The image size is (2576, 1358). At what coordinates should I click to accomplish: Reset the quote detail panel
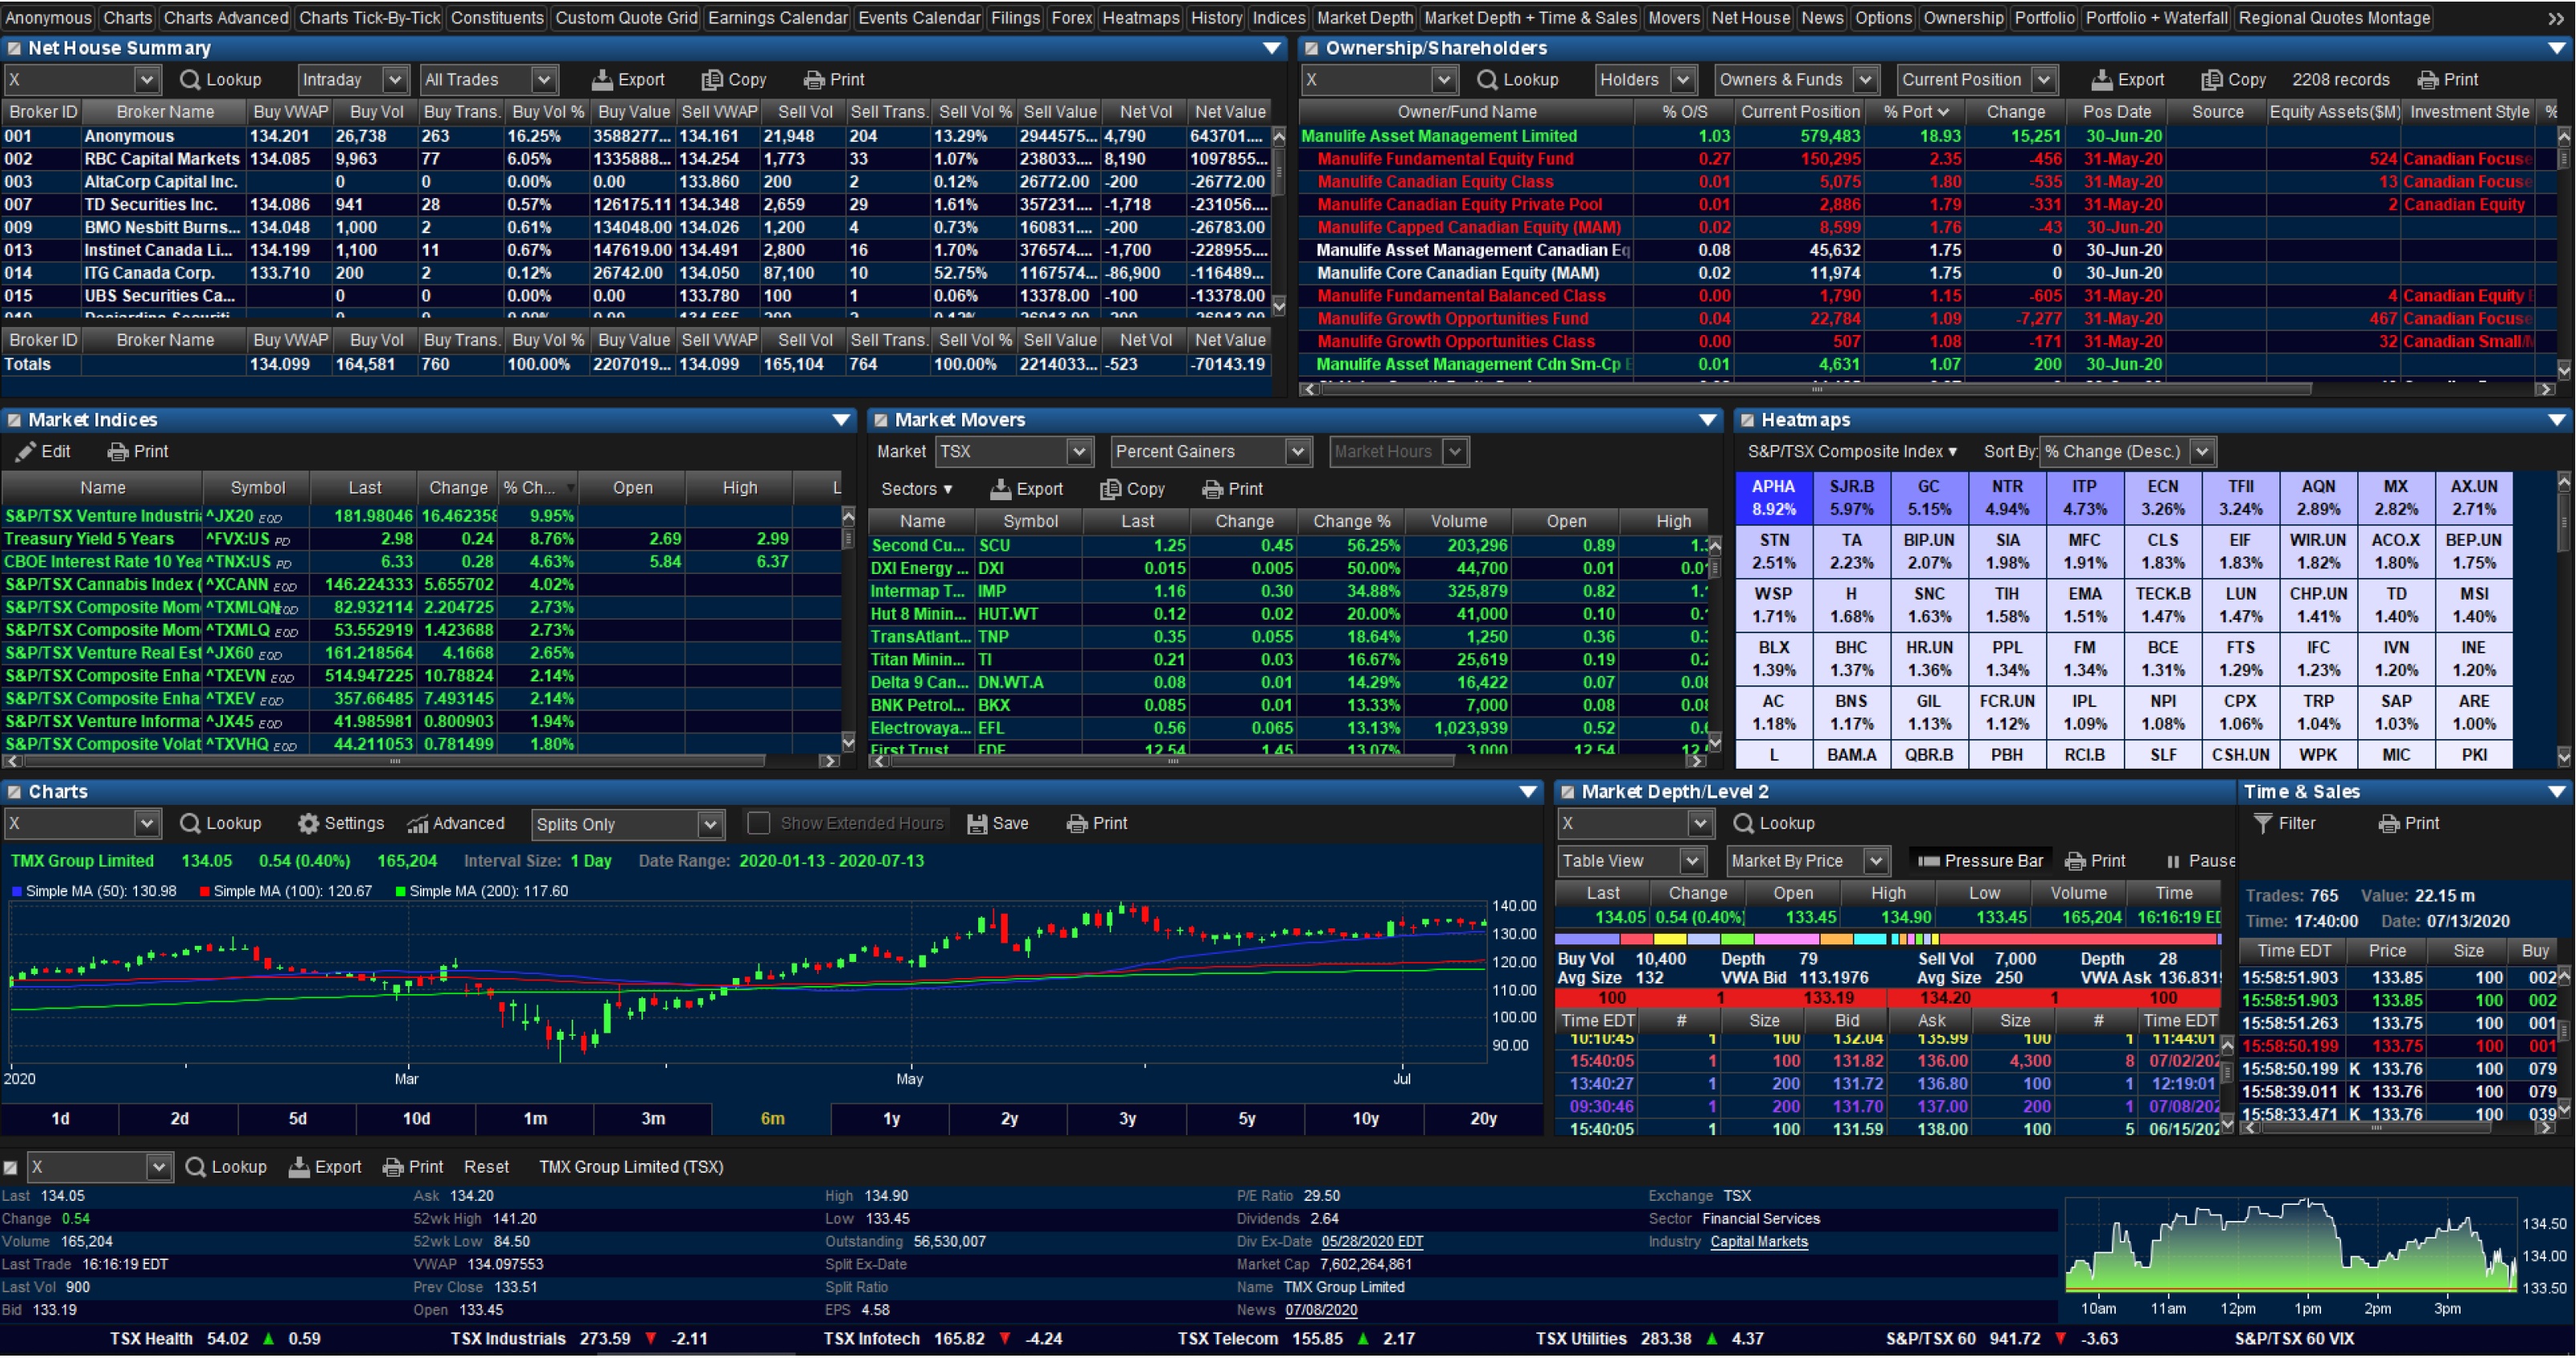(x=486, y=1167)
